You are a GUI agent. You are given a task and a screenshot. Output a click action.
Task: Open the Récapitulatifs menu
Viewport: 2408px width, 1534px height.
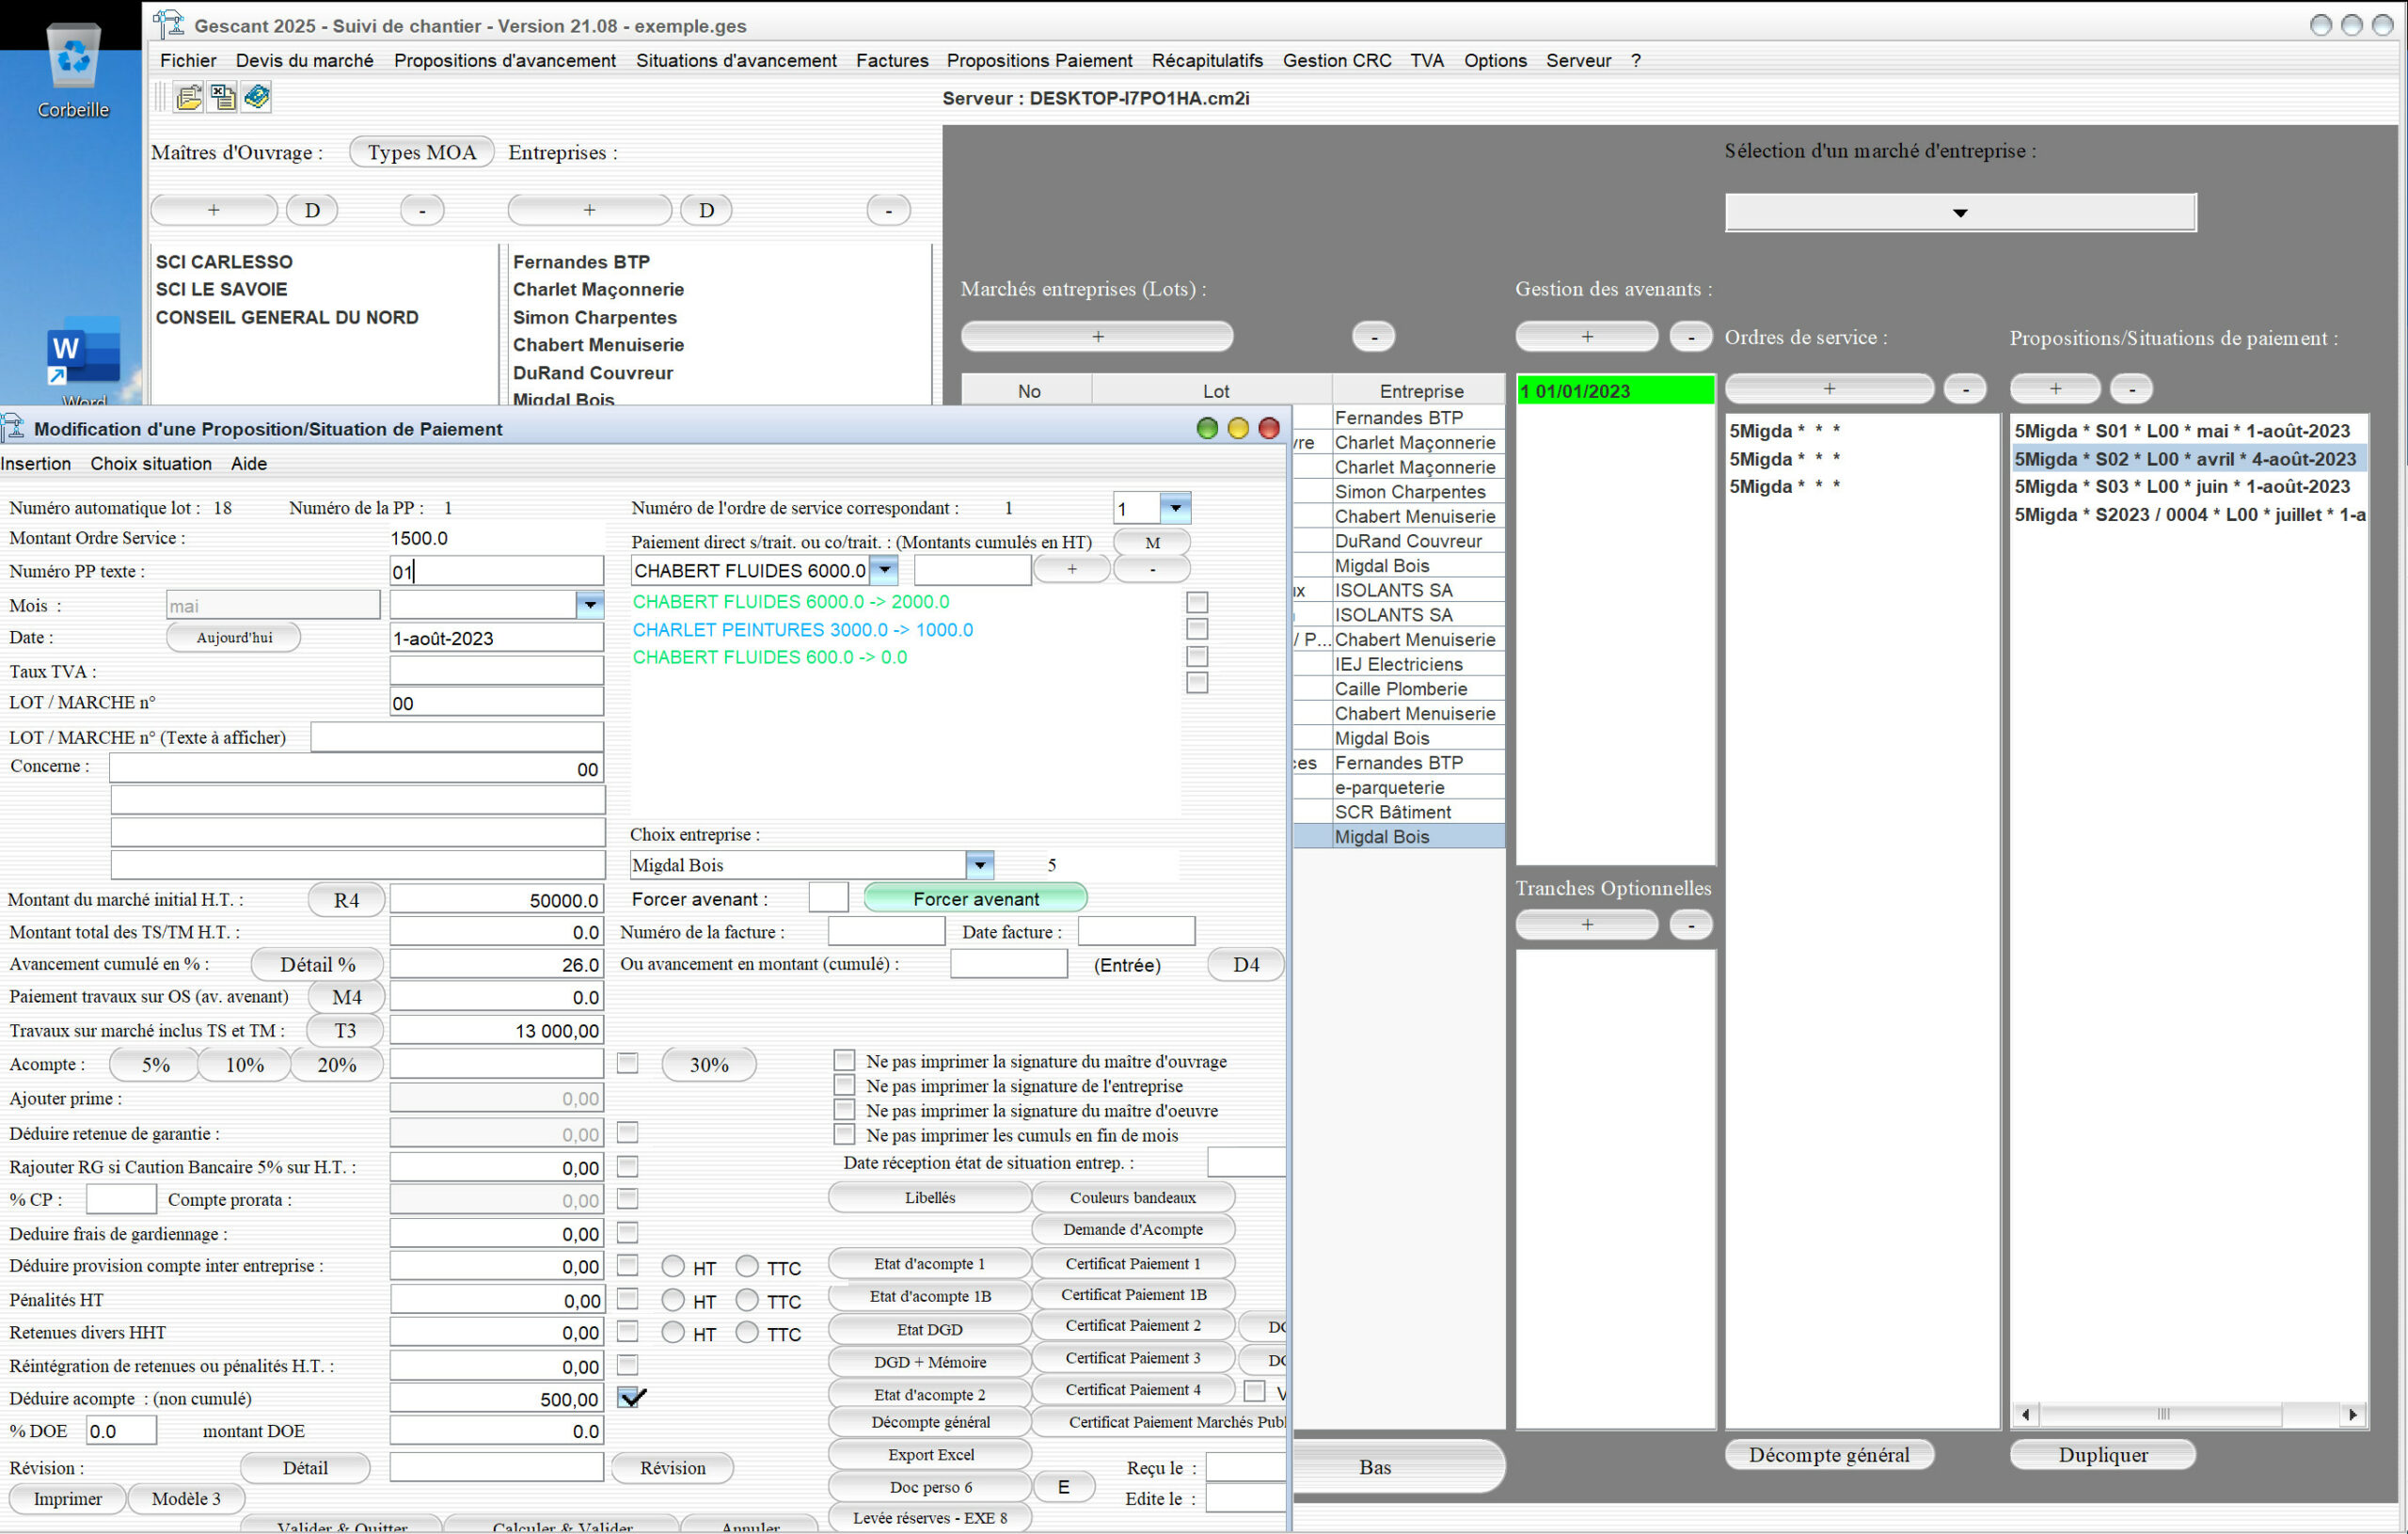pos(1207,60)
